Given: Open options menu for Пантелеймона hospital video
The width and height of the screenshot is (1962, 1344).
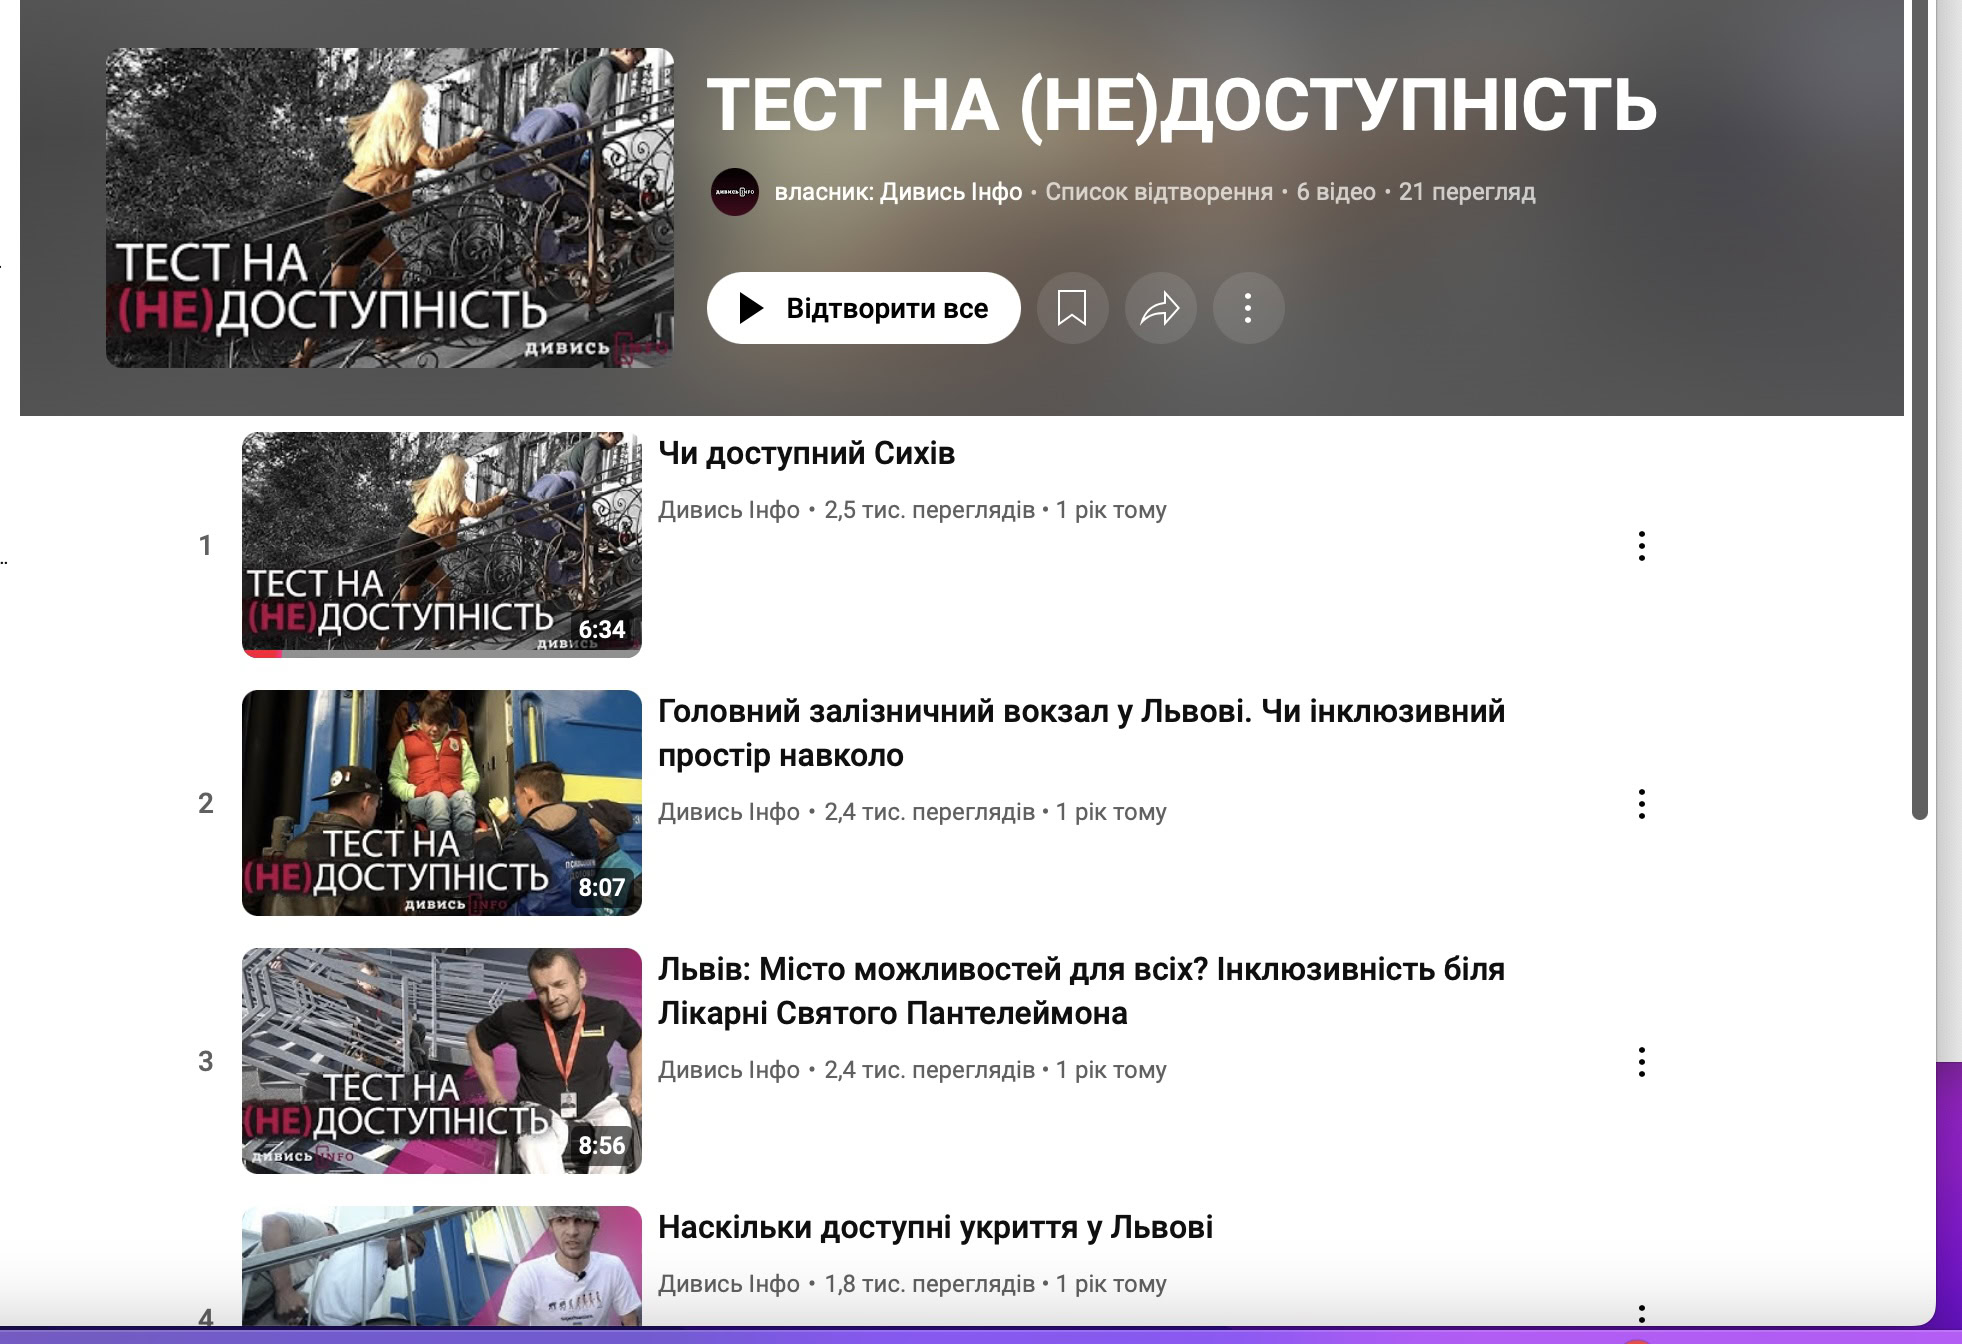Looking at the screenshot, I should (x=1641, y=1062).
